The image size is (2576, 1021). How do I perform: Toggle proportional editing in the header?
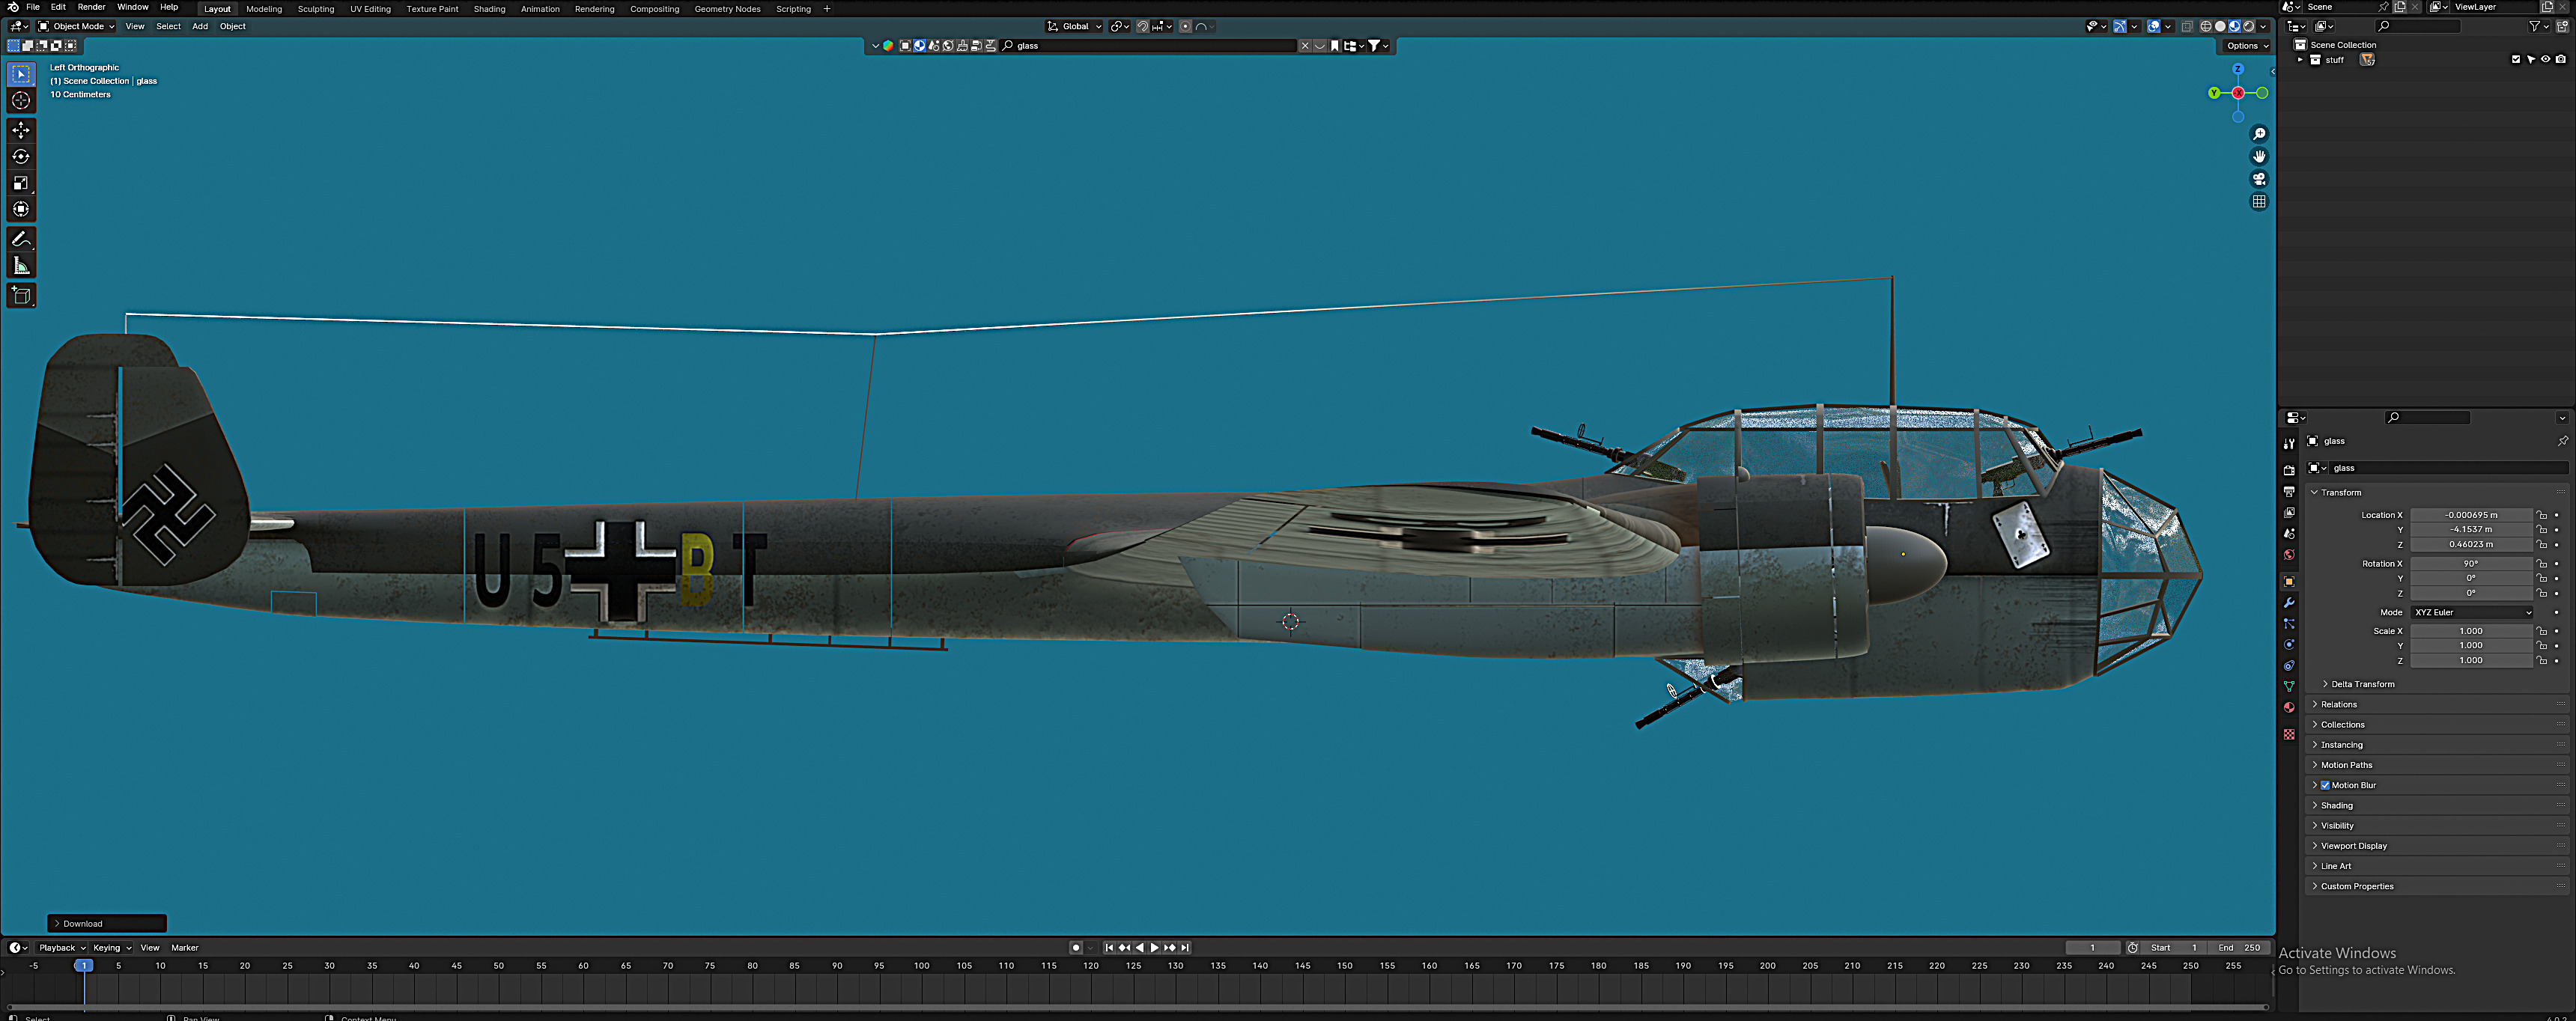click(x=1185, y=27)
